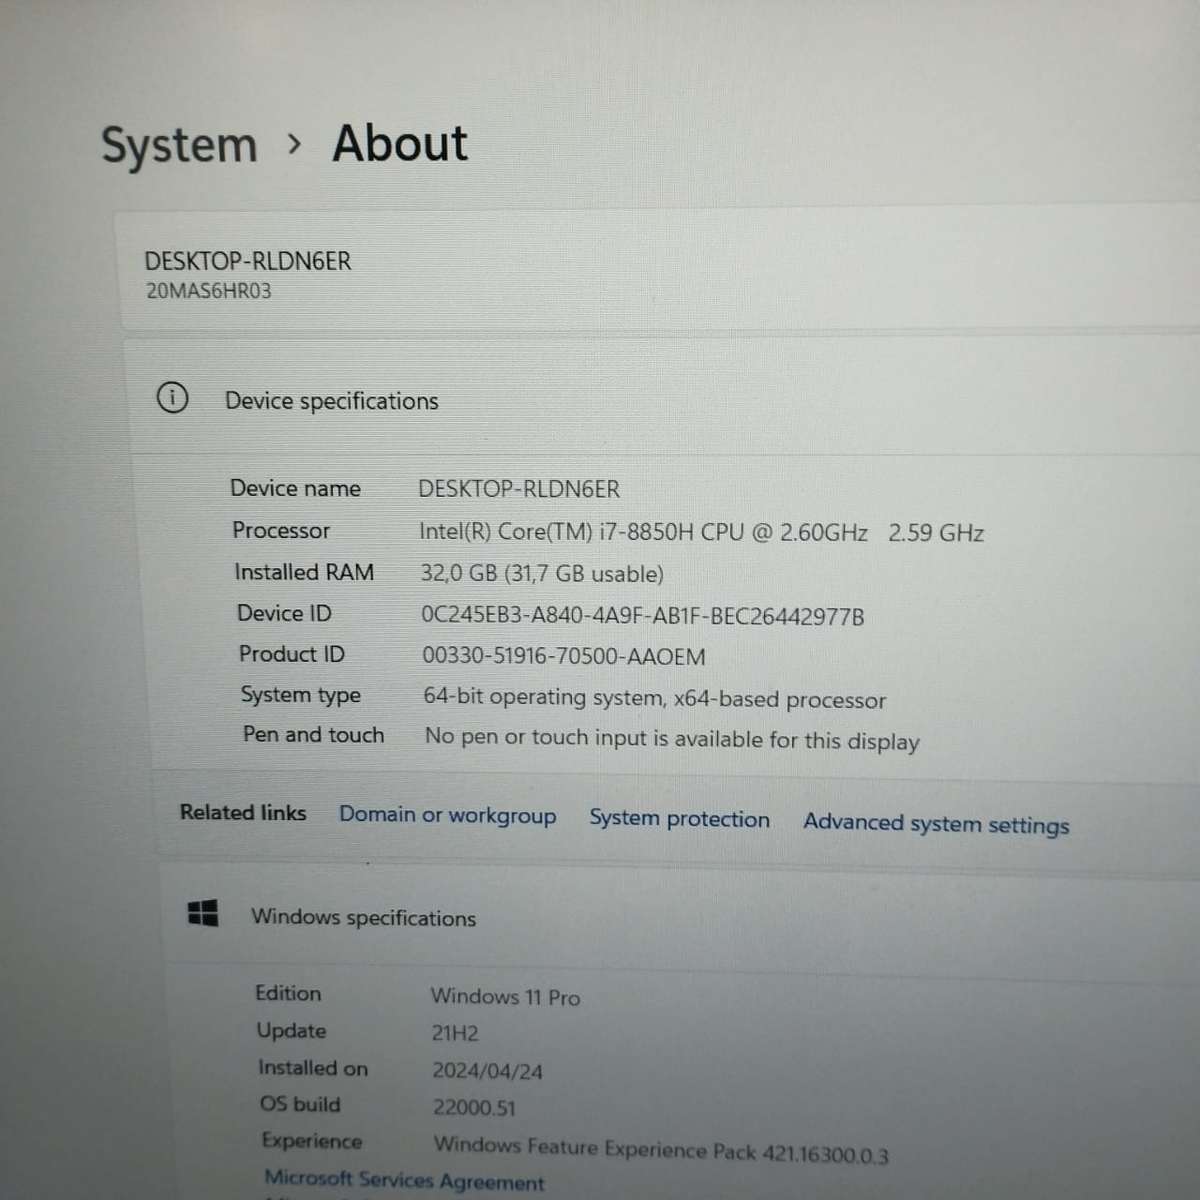Select the About breadcrumb label
1200x1200 pixels.
tap(399, 144)
